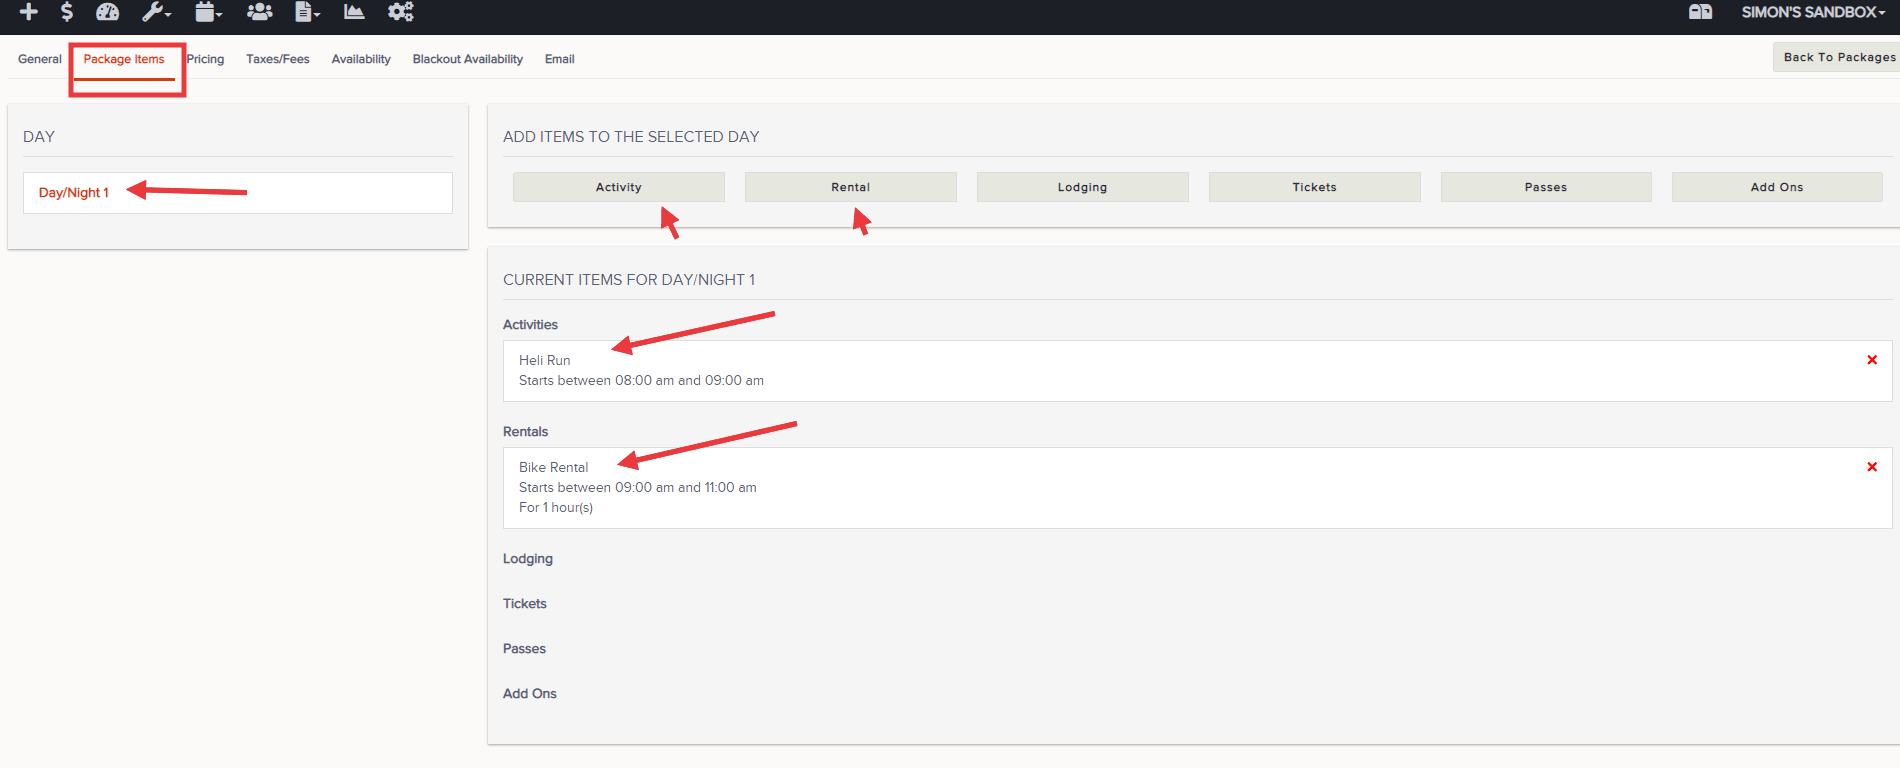
Task: Click the Tickets section label
Action: tap(525, 604)
